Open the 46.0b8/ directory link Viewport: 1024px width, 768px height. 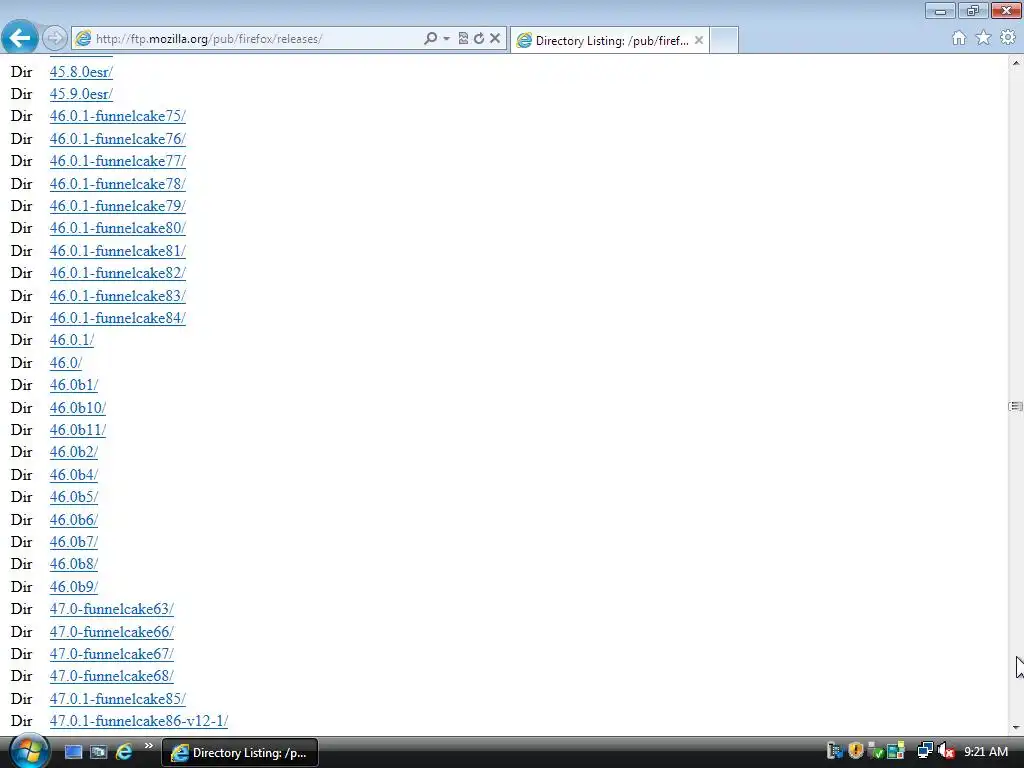coord(74,565)
